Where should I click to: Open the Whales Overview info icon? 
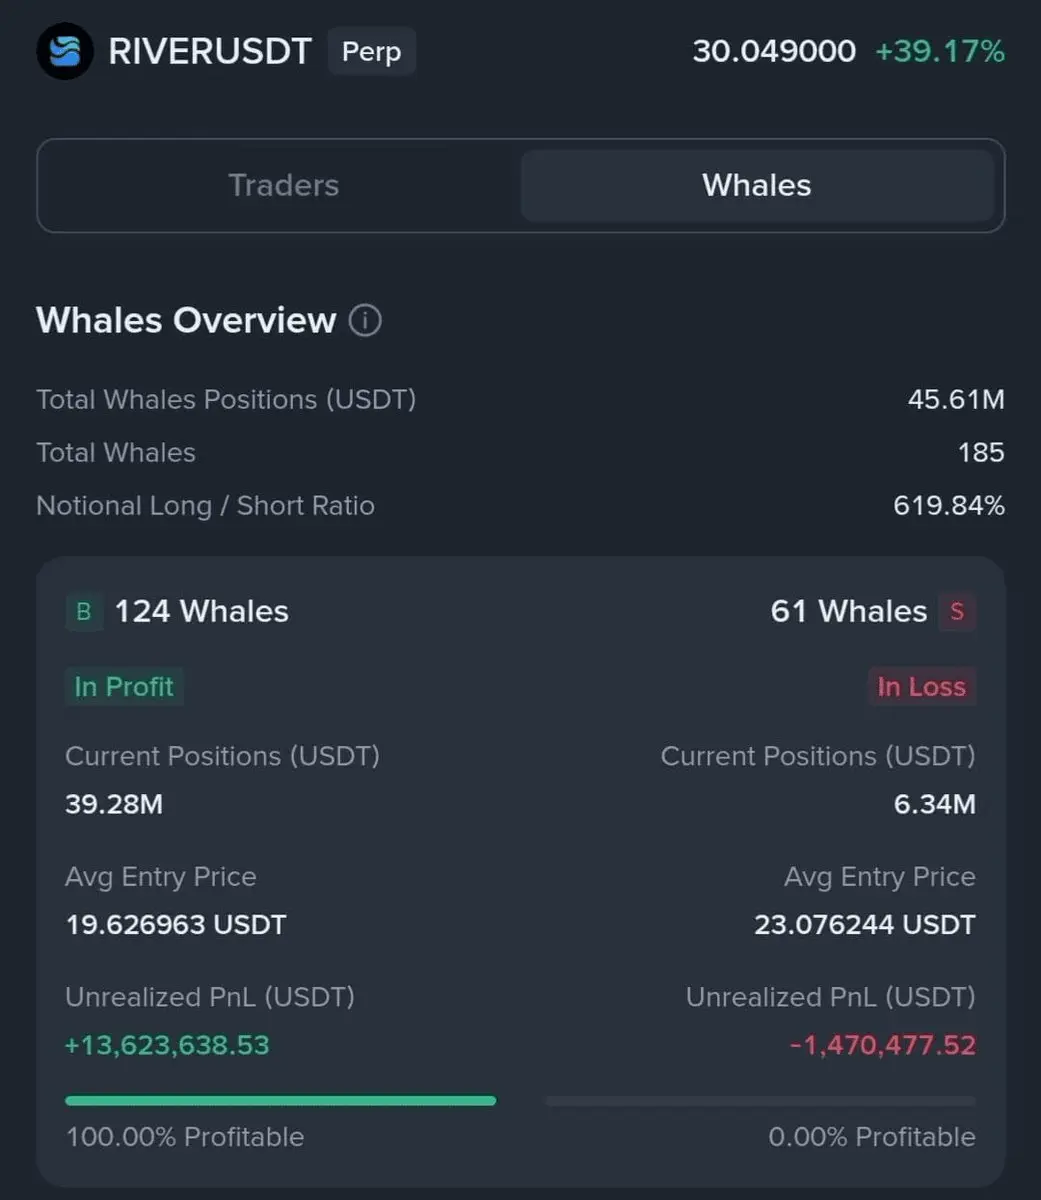[365, 321]
